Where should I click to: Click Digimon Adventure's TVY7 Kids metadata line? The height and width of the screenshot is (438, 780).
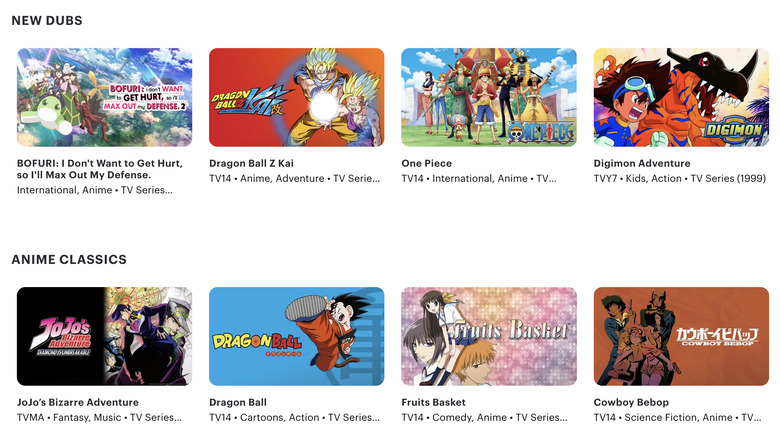point(680,178)
